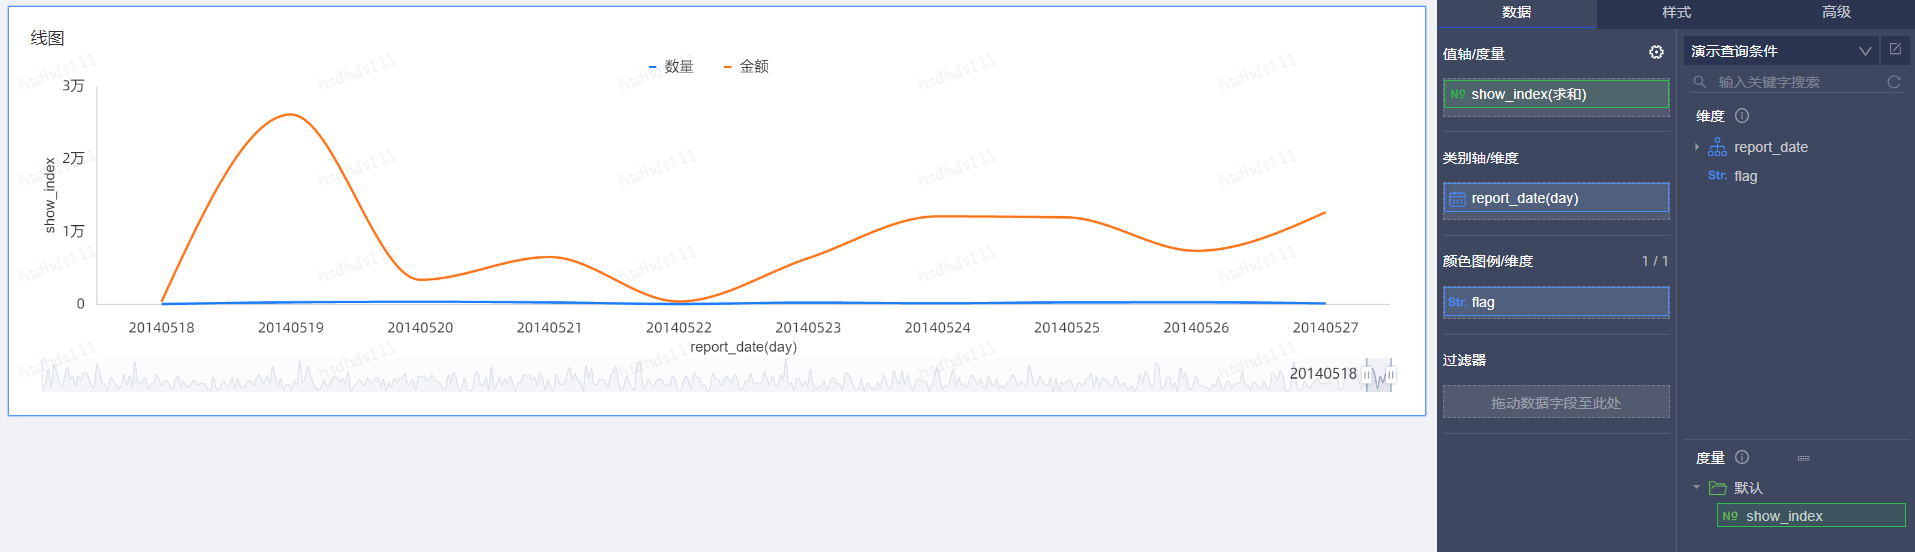
Task: Click the info icon next to 度量
Action: click(x=1742, y=457)
